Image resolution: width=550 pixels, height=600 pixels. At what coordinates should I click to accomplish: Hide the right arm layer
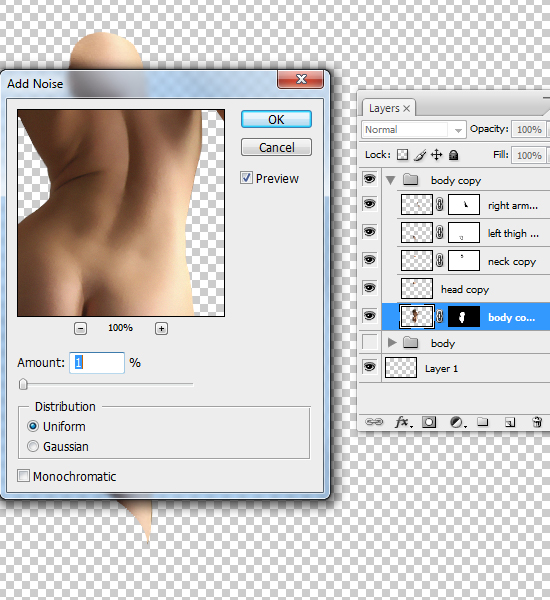tap(369, 204)
